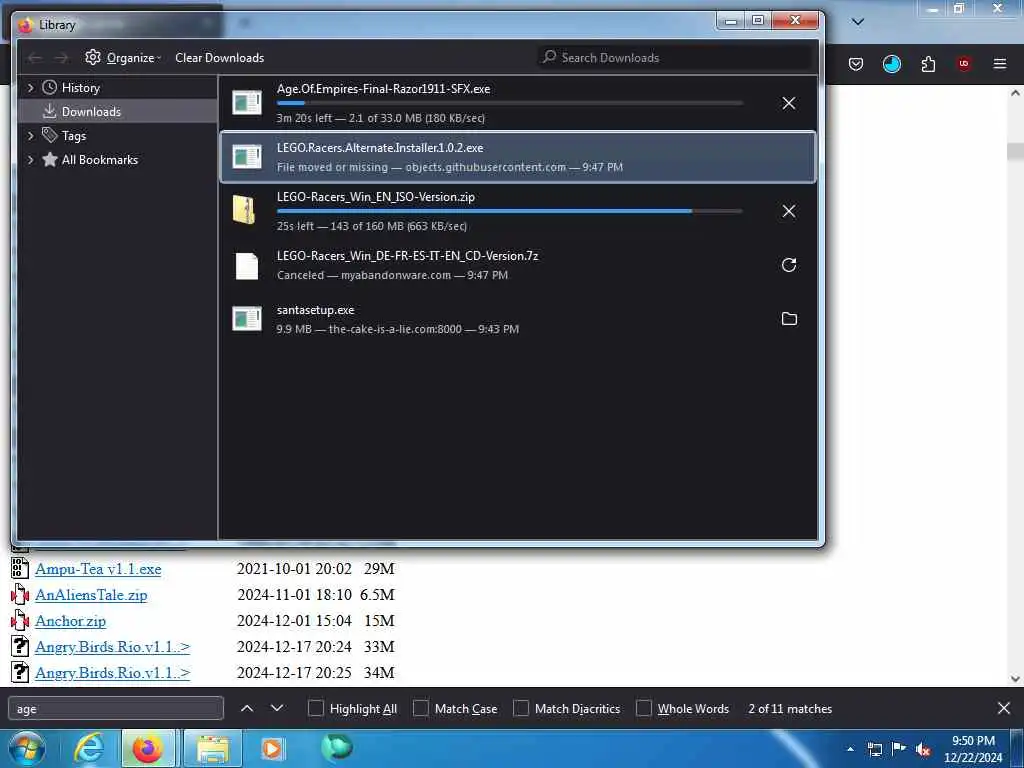Screen dimensions: 1024x768
Task: Click the Action Center flag tray icon
Action: coord(898,749)
